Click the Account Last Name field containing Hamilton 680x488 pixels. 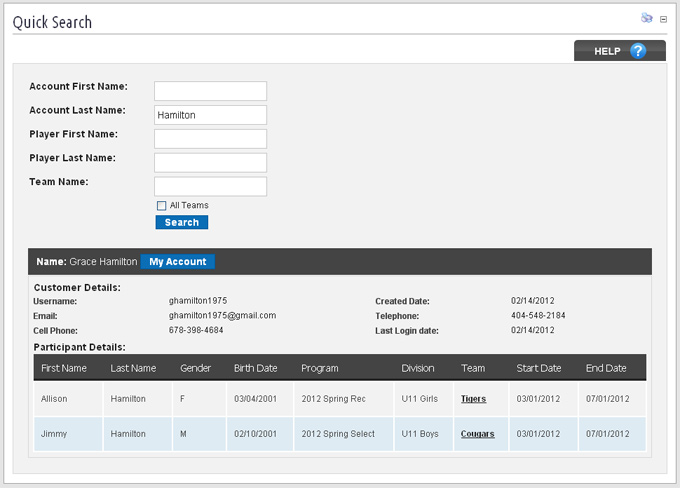(x=210, y=115)
